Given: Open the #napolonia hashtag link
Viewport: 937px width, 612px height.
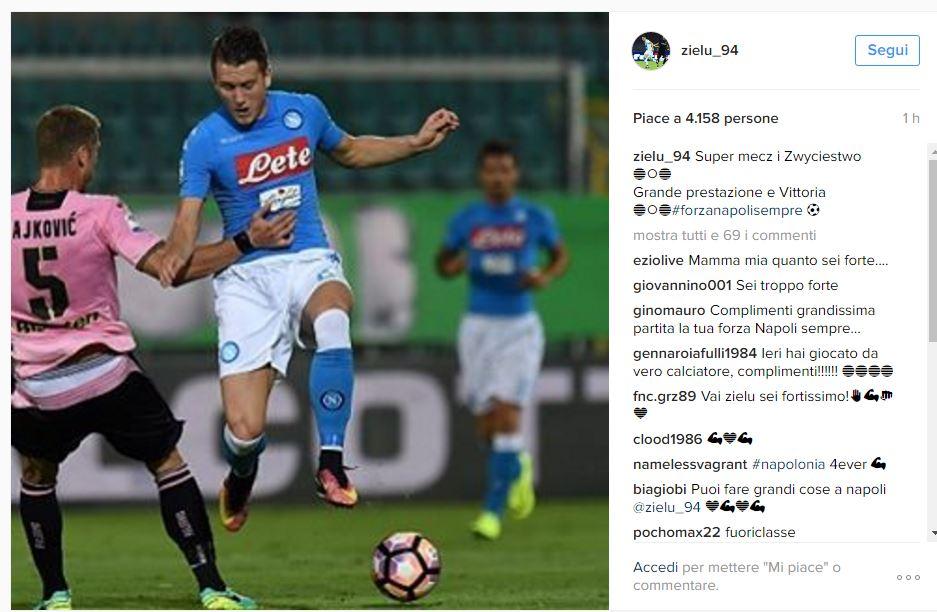Looking at the screenshot, I should [x=788, y=464].
